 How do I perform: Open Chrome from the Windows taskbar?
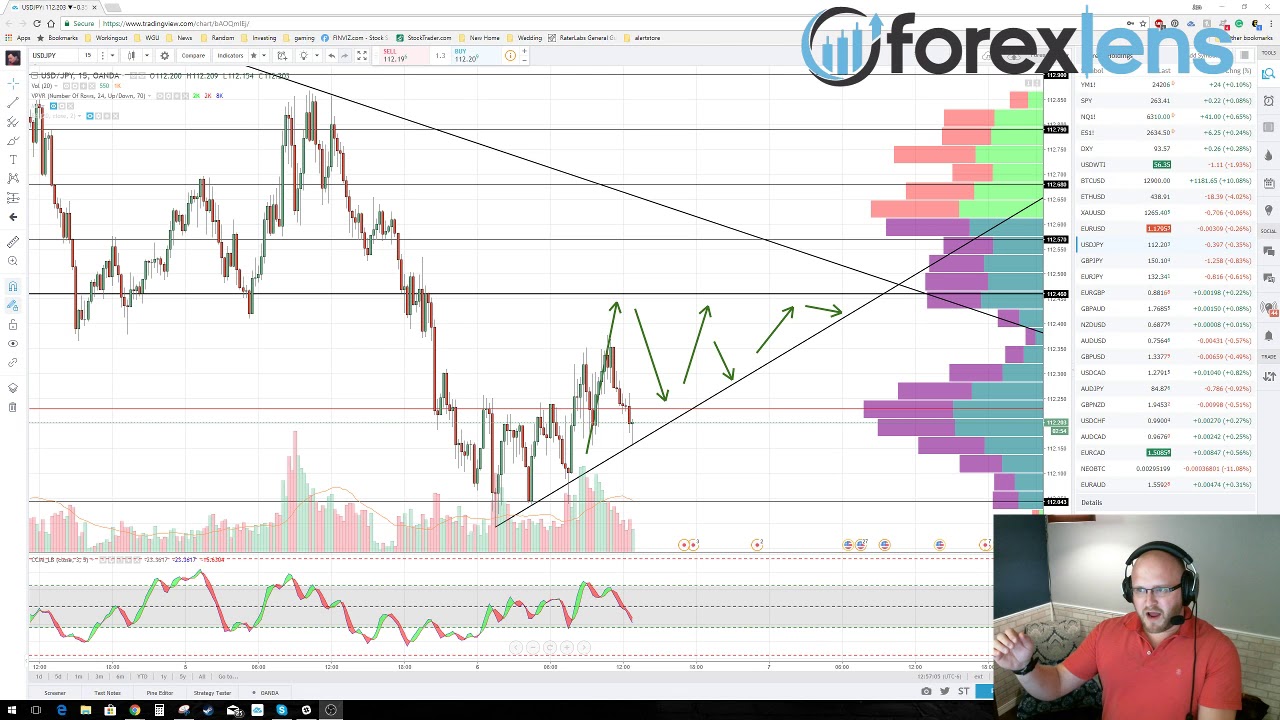134,711
